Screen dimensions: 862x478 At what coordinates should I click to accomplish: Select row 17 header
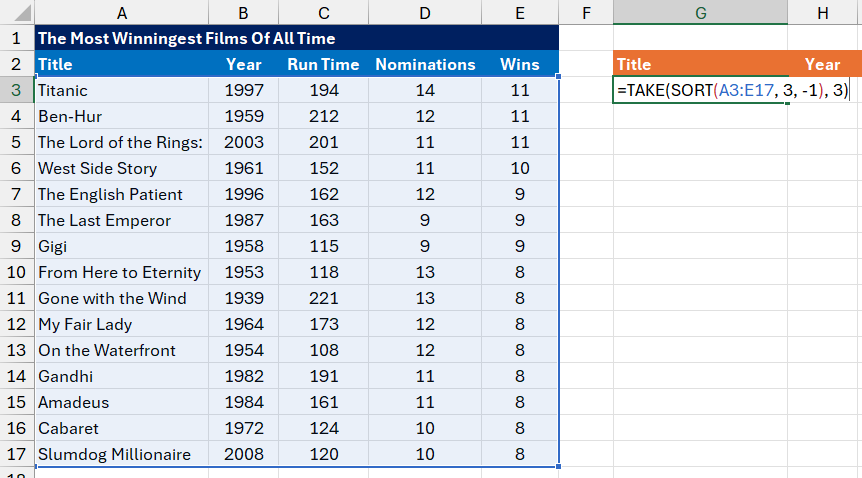pos(17,454)
